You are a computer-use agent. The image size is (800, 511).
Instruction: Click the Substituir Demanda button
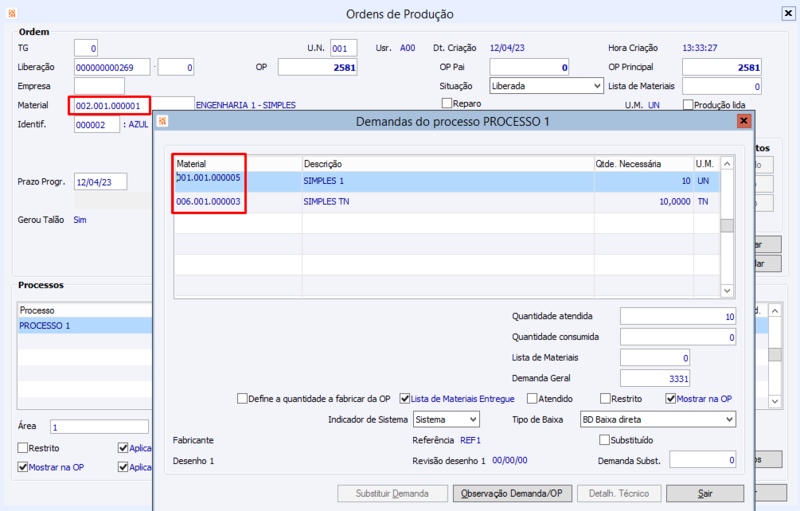392,493
